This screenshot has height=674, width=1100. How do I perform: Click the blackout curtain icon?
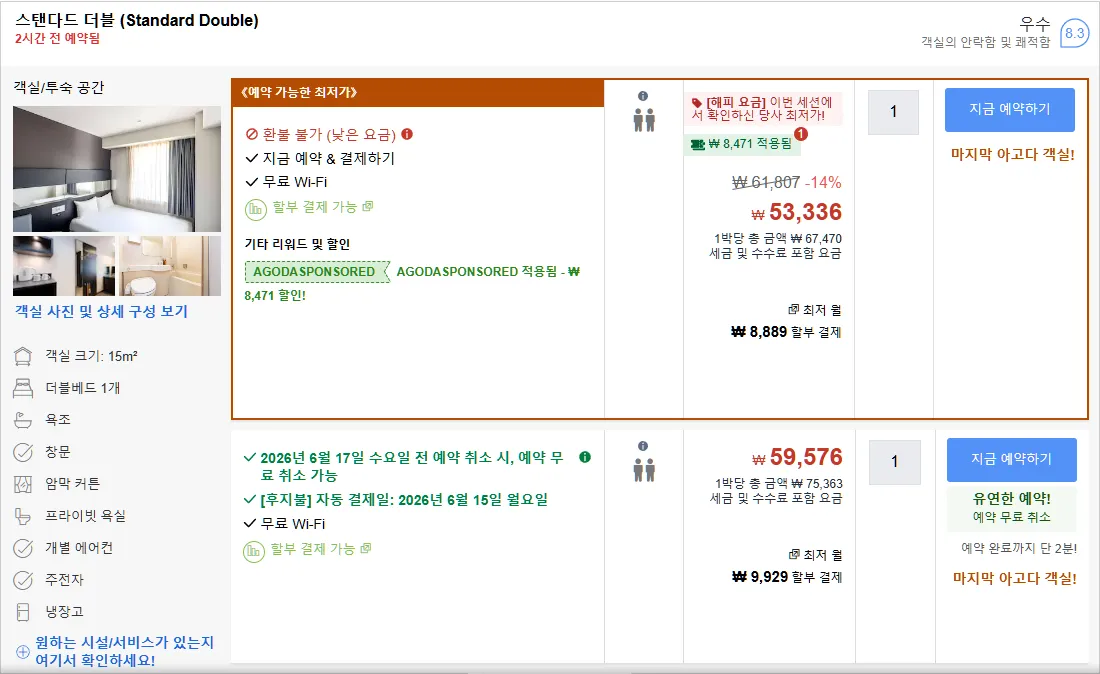click(23, 484)
